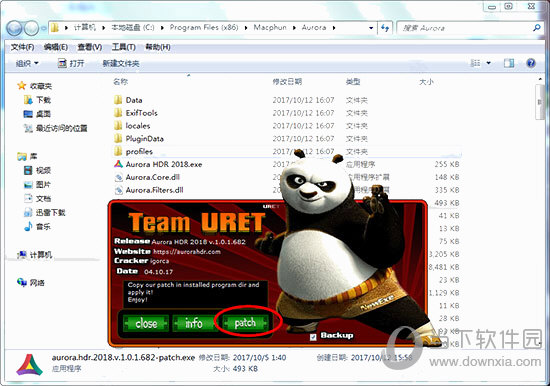Click Program Files (x86) breadcrumb

click(204, 28)
